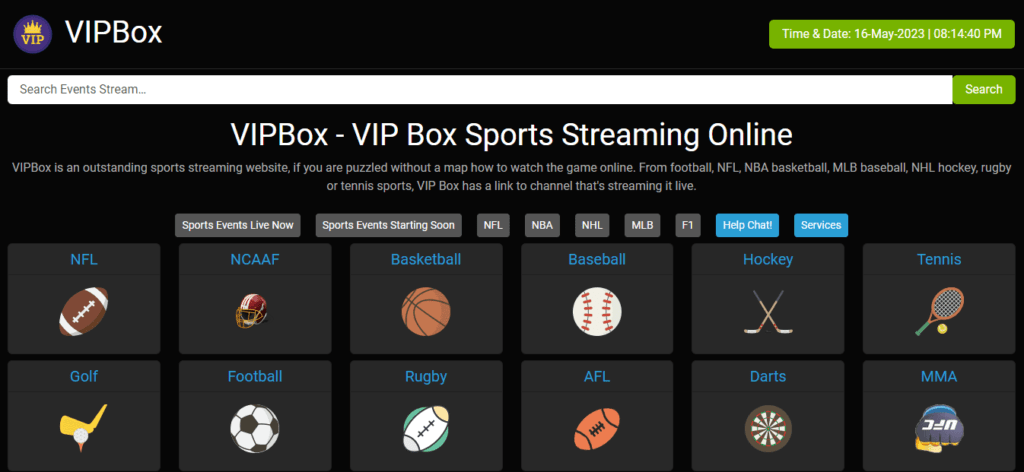Screen dimensions: 1024x472
Task: Choose the MLB quick filter button
Action: (642, 225)
